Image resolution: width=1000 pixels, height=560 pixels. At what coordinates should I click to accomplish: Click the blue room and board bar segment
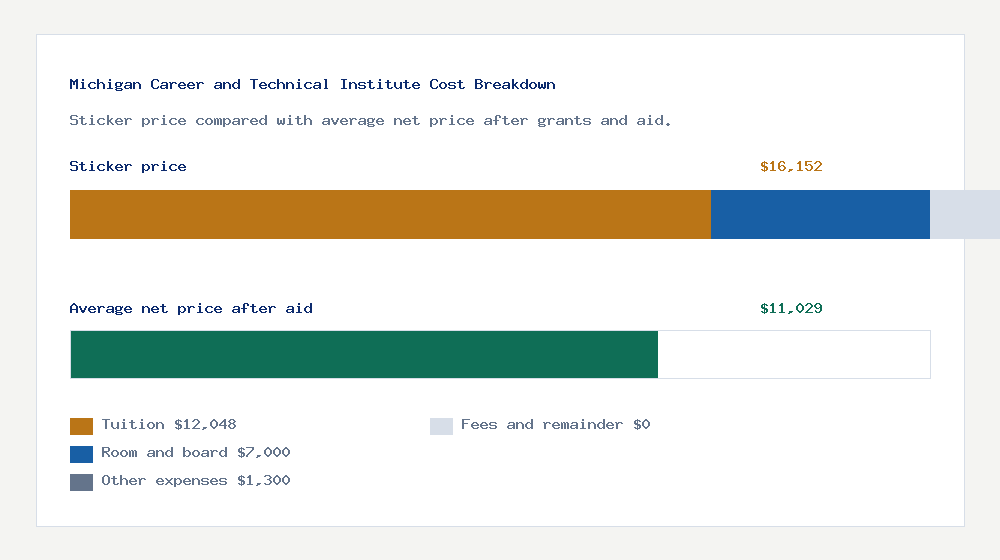pos(820,214)
